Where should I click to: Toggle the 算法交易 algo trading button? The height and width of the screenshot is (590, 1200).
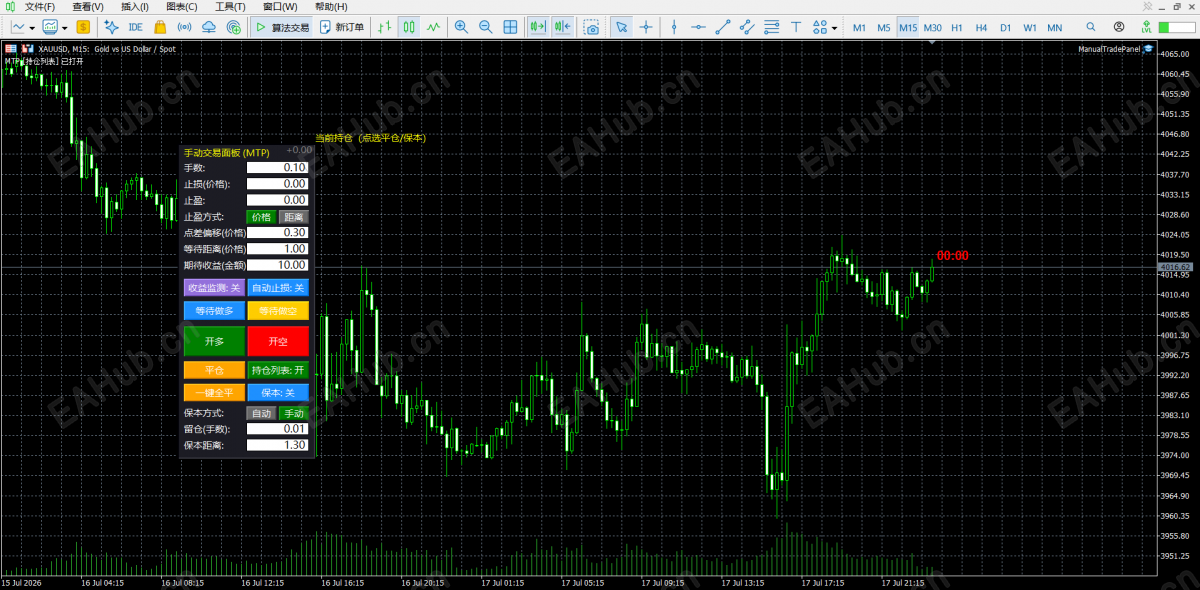(x=281, y=27)
